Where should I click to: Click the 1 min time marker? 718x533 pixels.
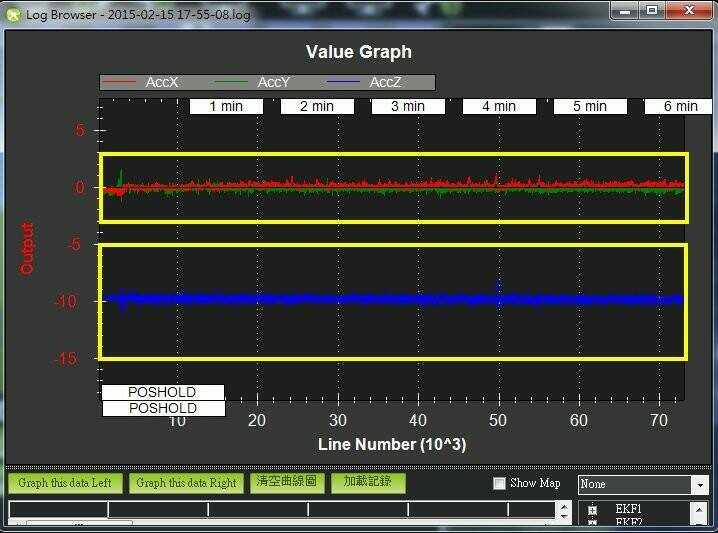pyautogui.click(x=225, y=106)
